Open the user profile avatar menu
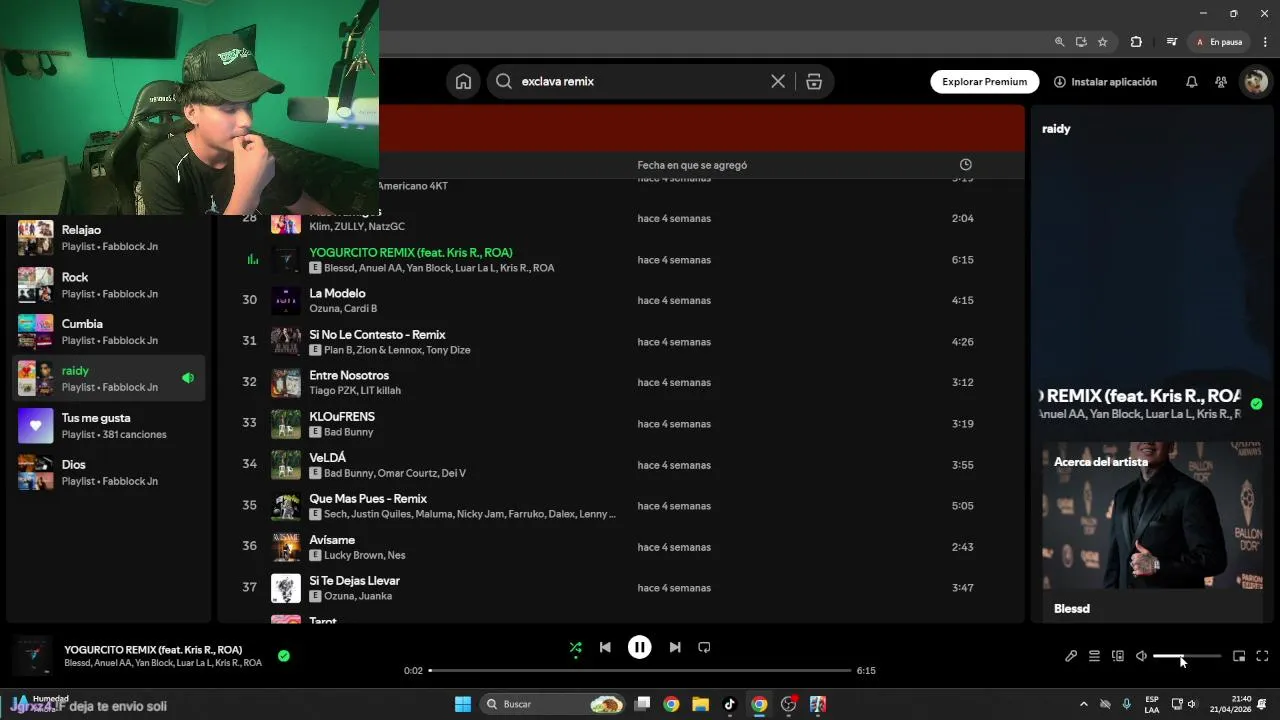This screenshot has width=1280, height=720. click(1256, 82)
